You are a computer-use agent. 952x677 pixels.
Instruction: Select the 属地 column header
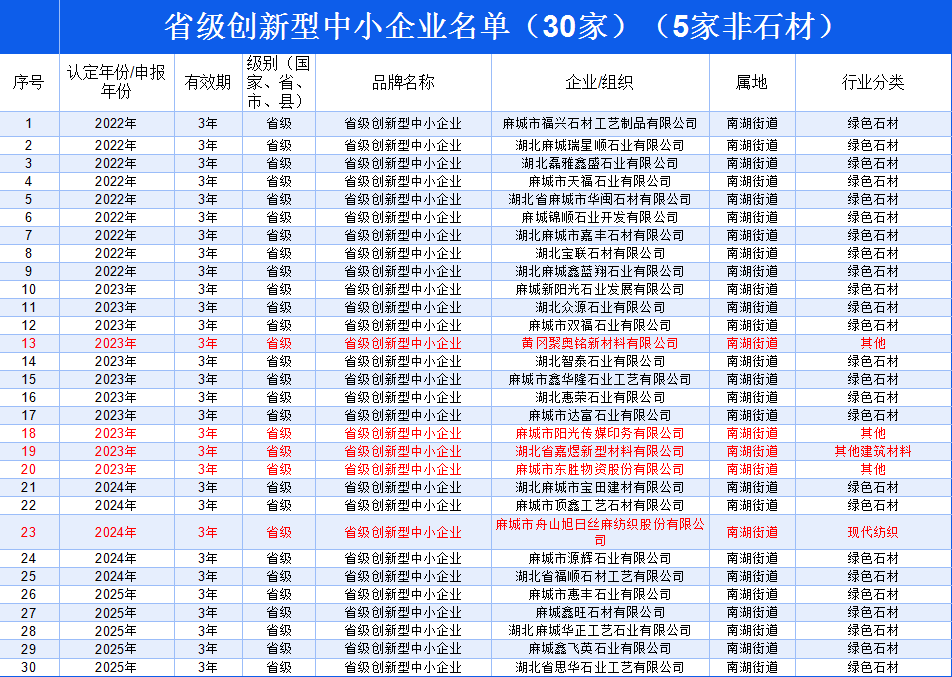point(752,83)
